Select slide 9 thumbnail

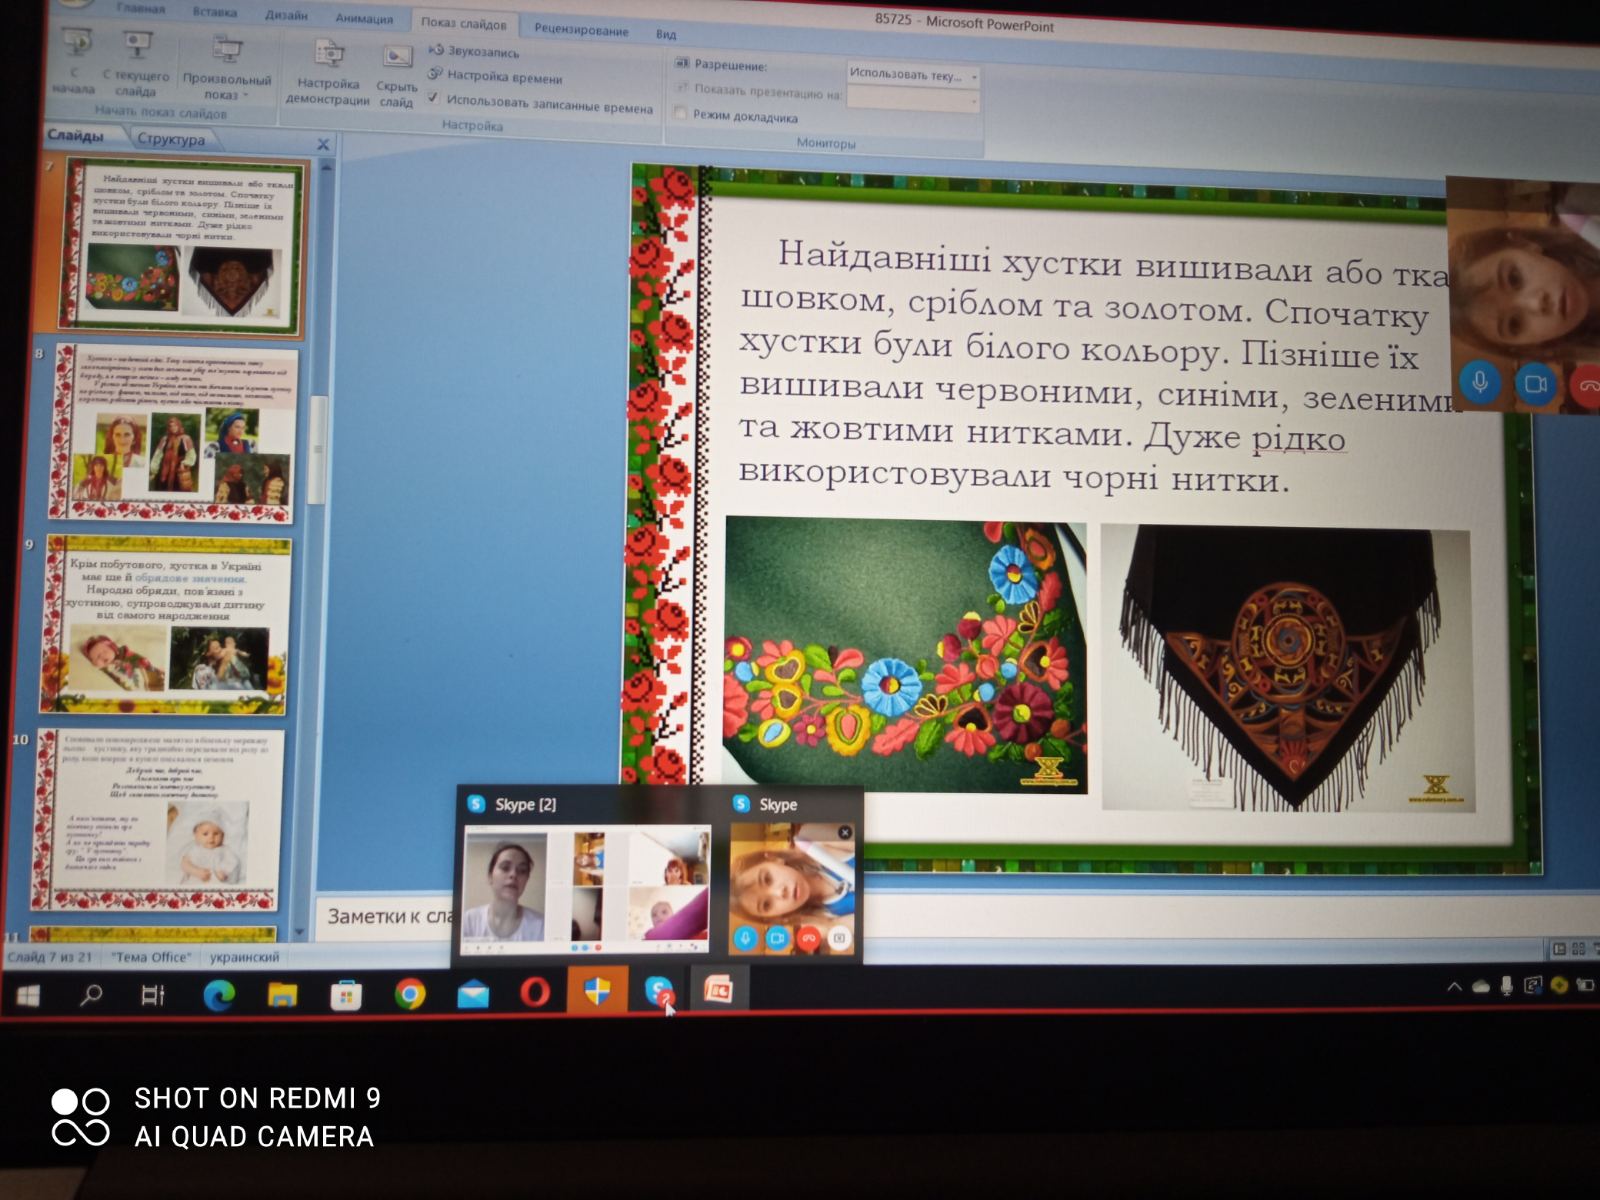[x=167, y=625]
